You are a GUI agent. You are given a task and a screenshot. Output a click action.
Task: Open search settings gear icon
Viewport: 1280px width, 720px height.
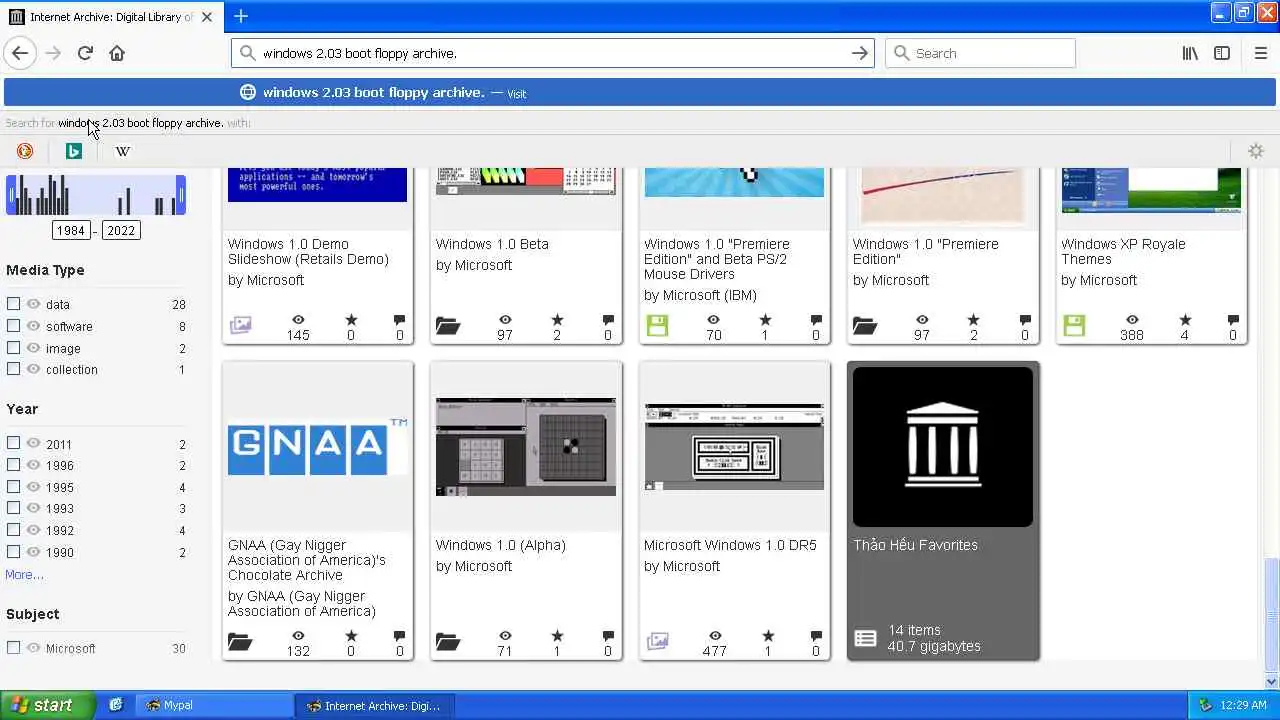click(x=1256, y=151)
